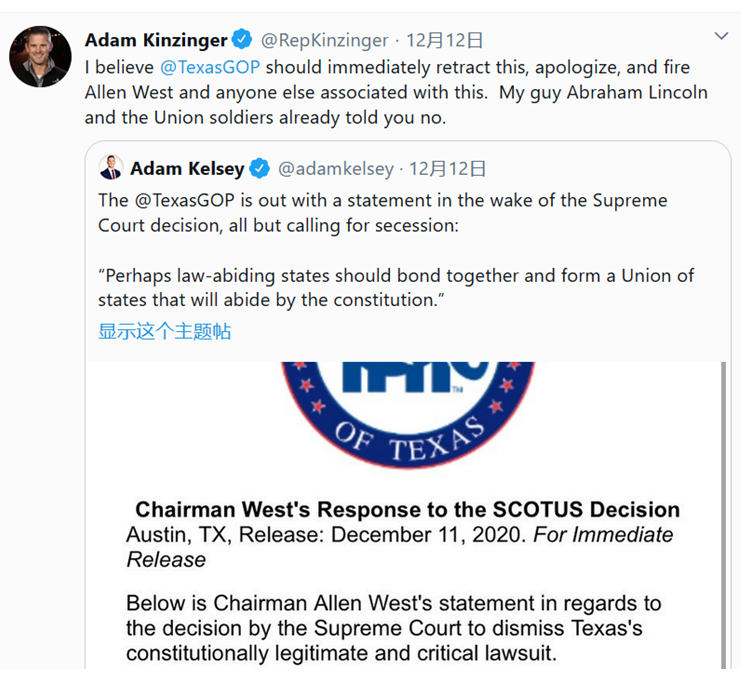The height and width of the screenshot is (684, 741).
Task: Expand the tweet options chevron menu
Action: (x=720, y=37)
